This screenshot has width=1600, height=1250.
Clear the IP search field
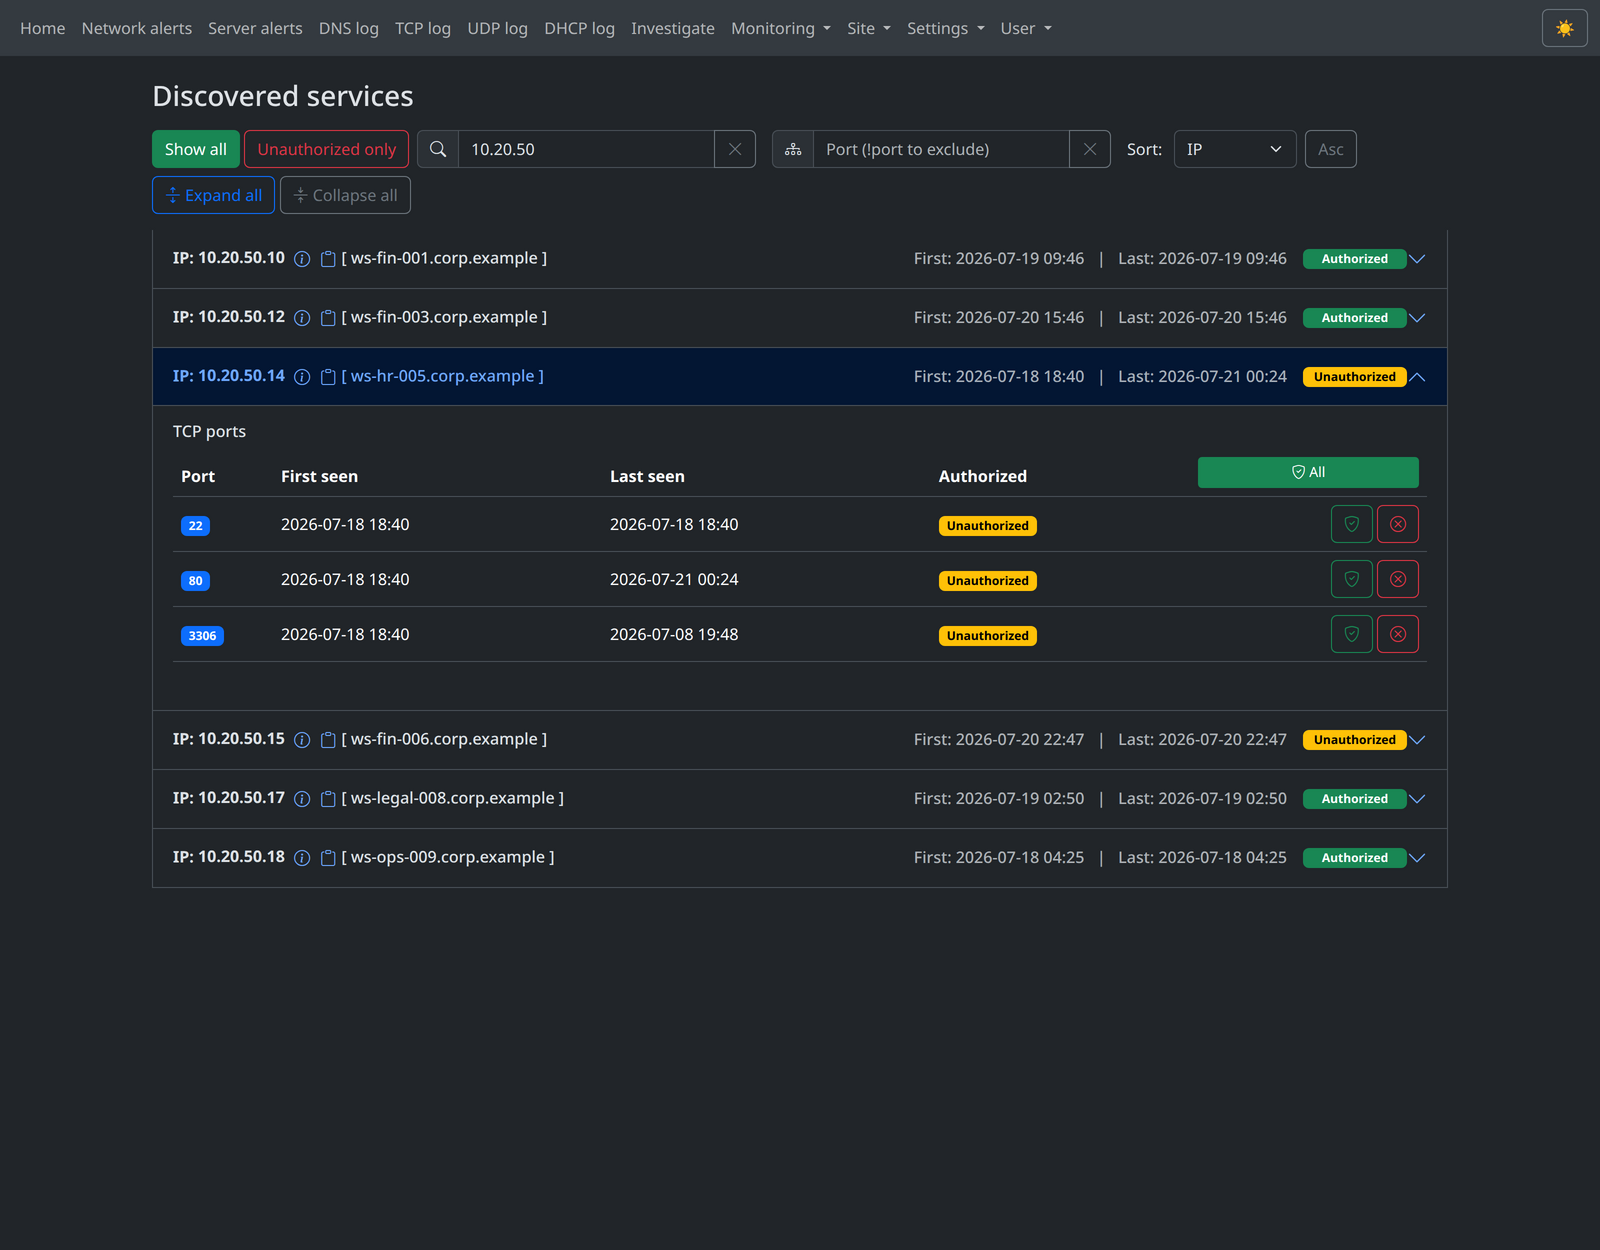click(735, 149)
